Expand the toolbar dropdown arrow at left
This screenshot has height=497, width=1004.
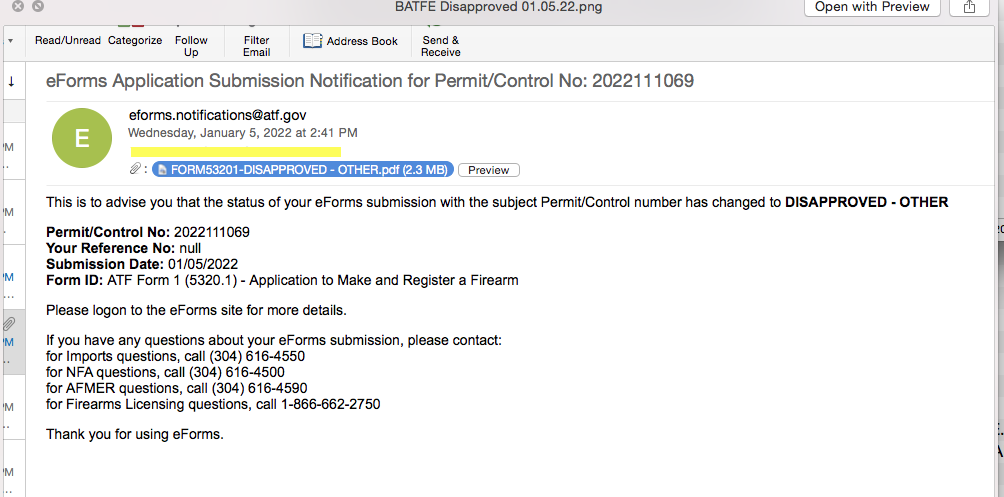pos(10,41)
